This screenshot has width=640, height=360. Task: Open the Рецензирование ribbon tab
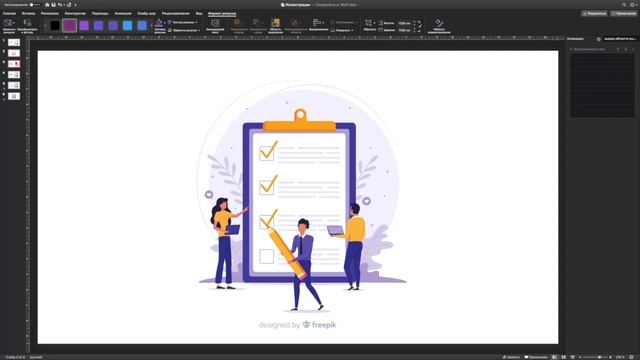[176, 13]
